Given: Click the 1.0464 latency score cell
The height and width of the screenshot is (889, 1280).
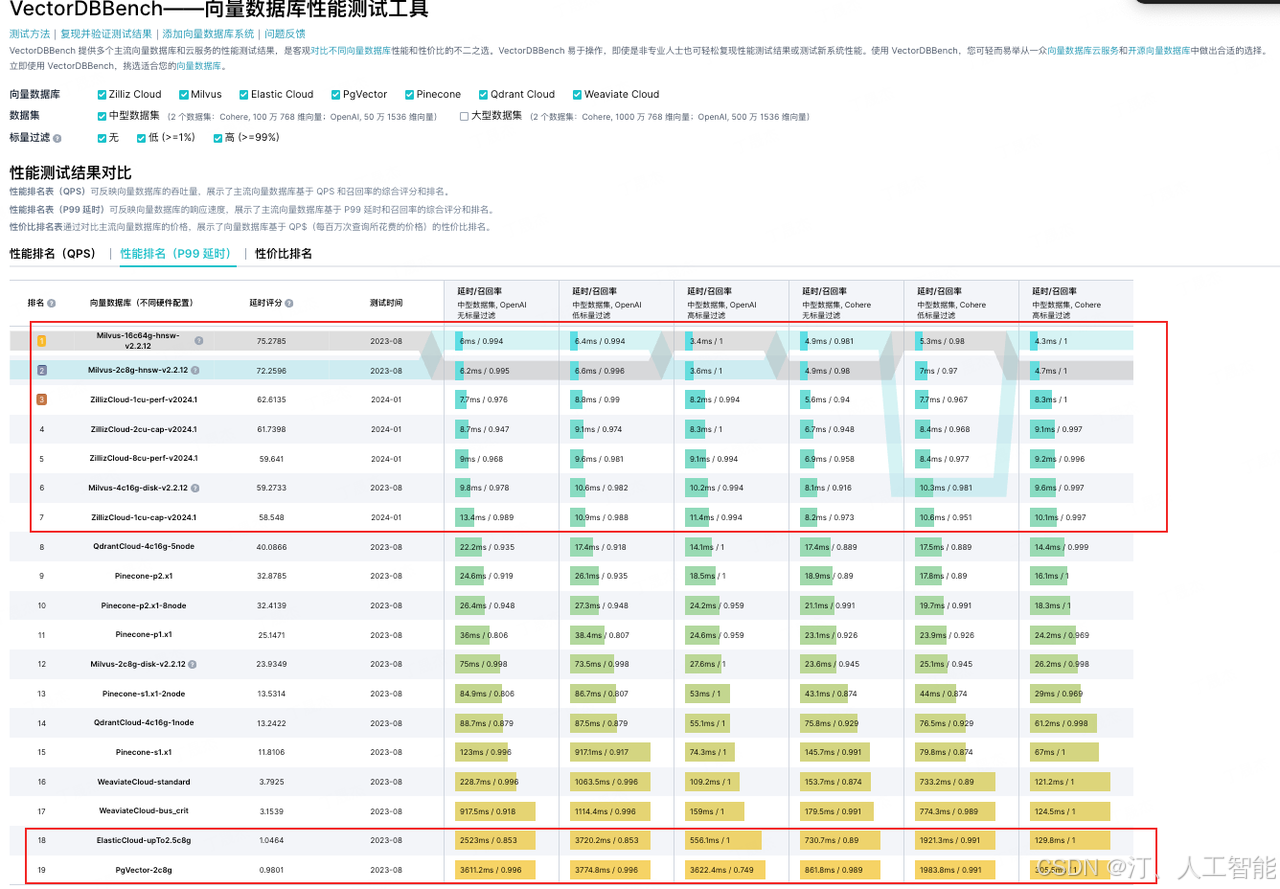Looking at the screenshot, I should click(271, 841).
